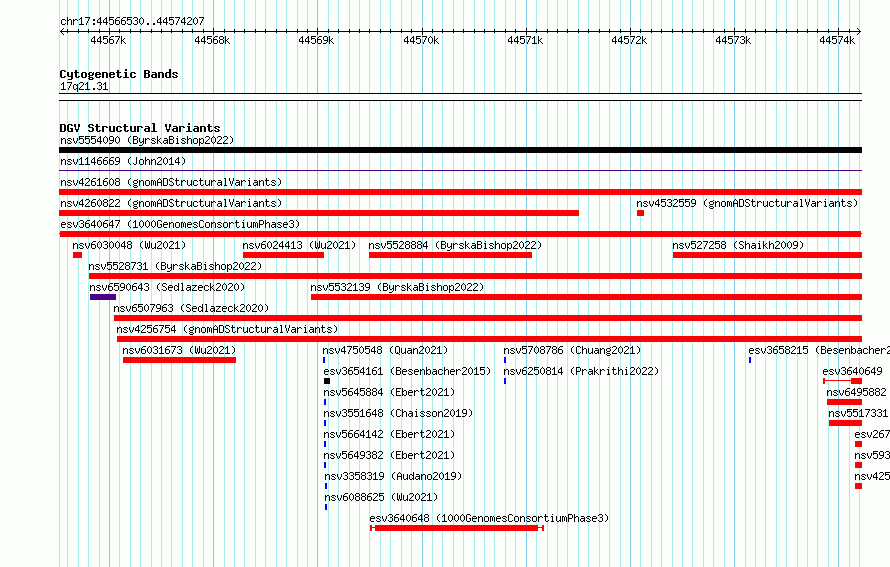Click nsv6507963 (Sedlazeck2020) label
This screenshot has width=890, height=567.
coord(191,308)
